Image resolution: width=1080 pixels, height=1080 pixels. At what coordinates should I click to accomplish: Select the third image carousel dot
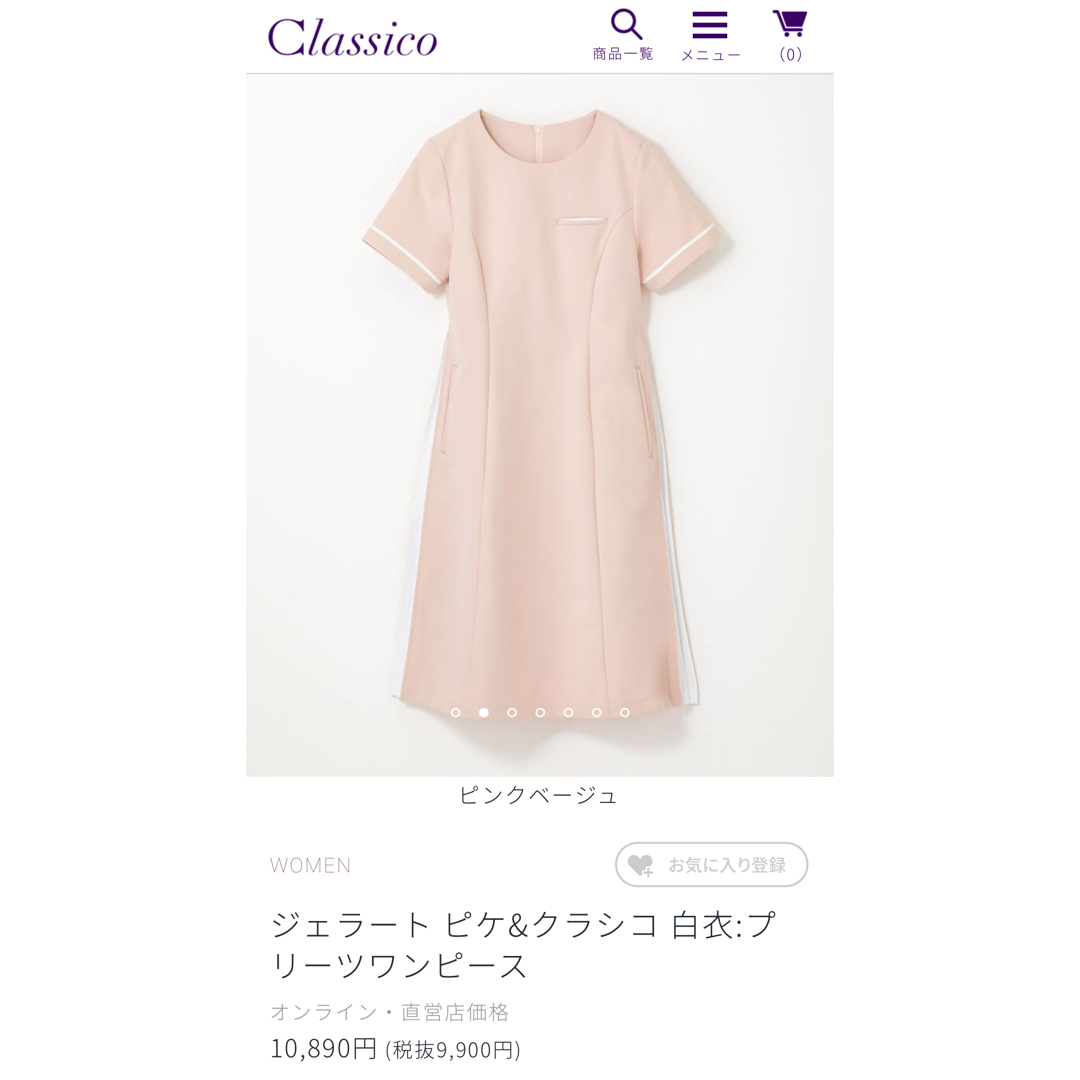(x=512, y=712)
